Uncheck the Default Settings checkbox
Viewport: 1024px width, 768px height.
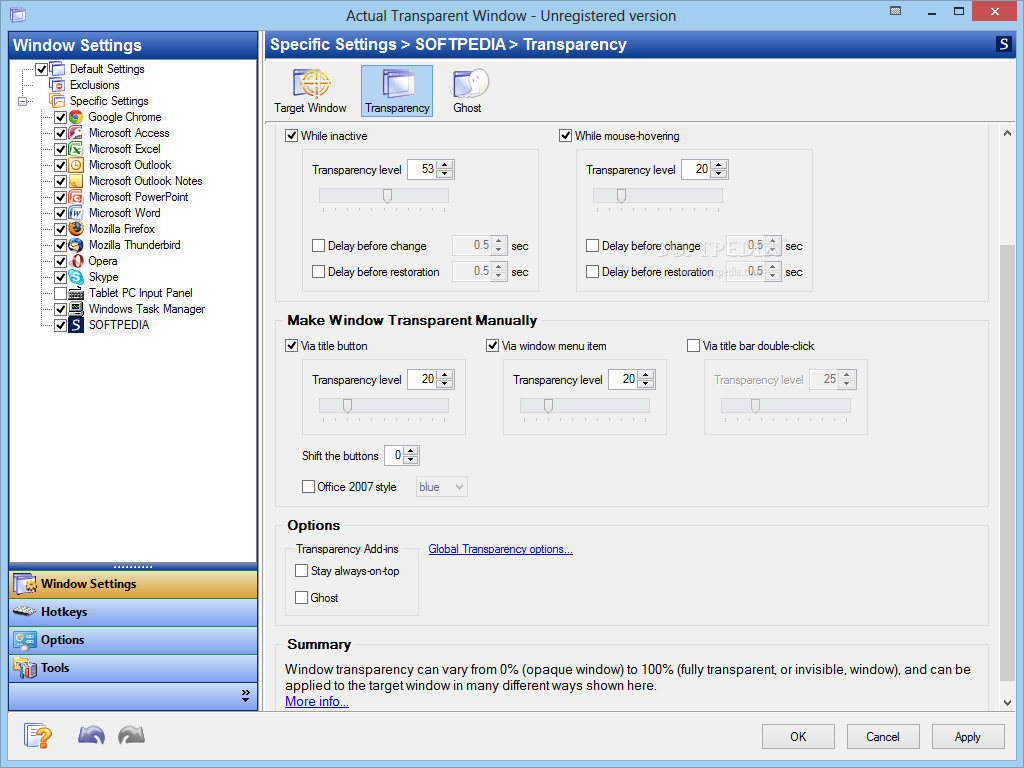[x=41, y=69]
